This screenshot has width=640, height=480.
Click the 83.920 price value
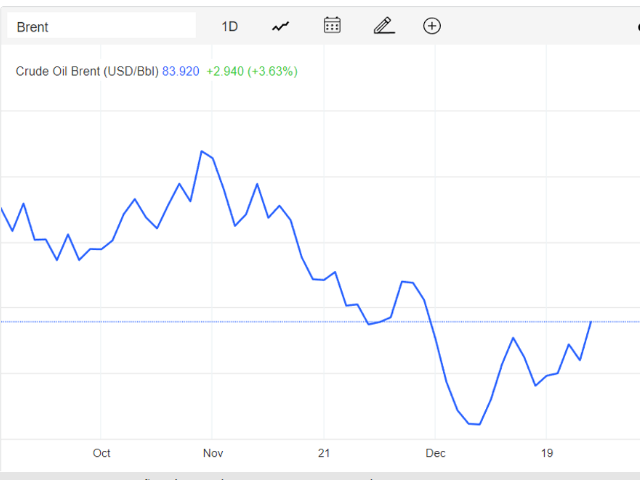181,71
